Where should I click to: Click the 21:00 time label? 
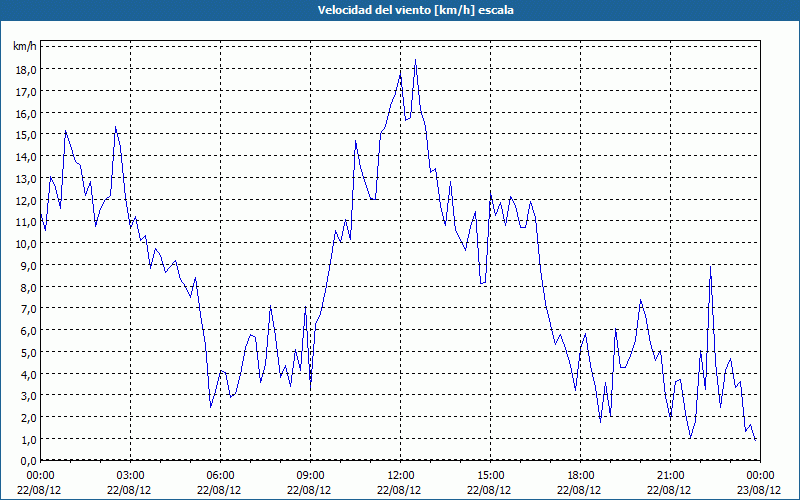point(670,476)
